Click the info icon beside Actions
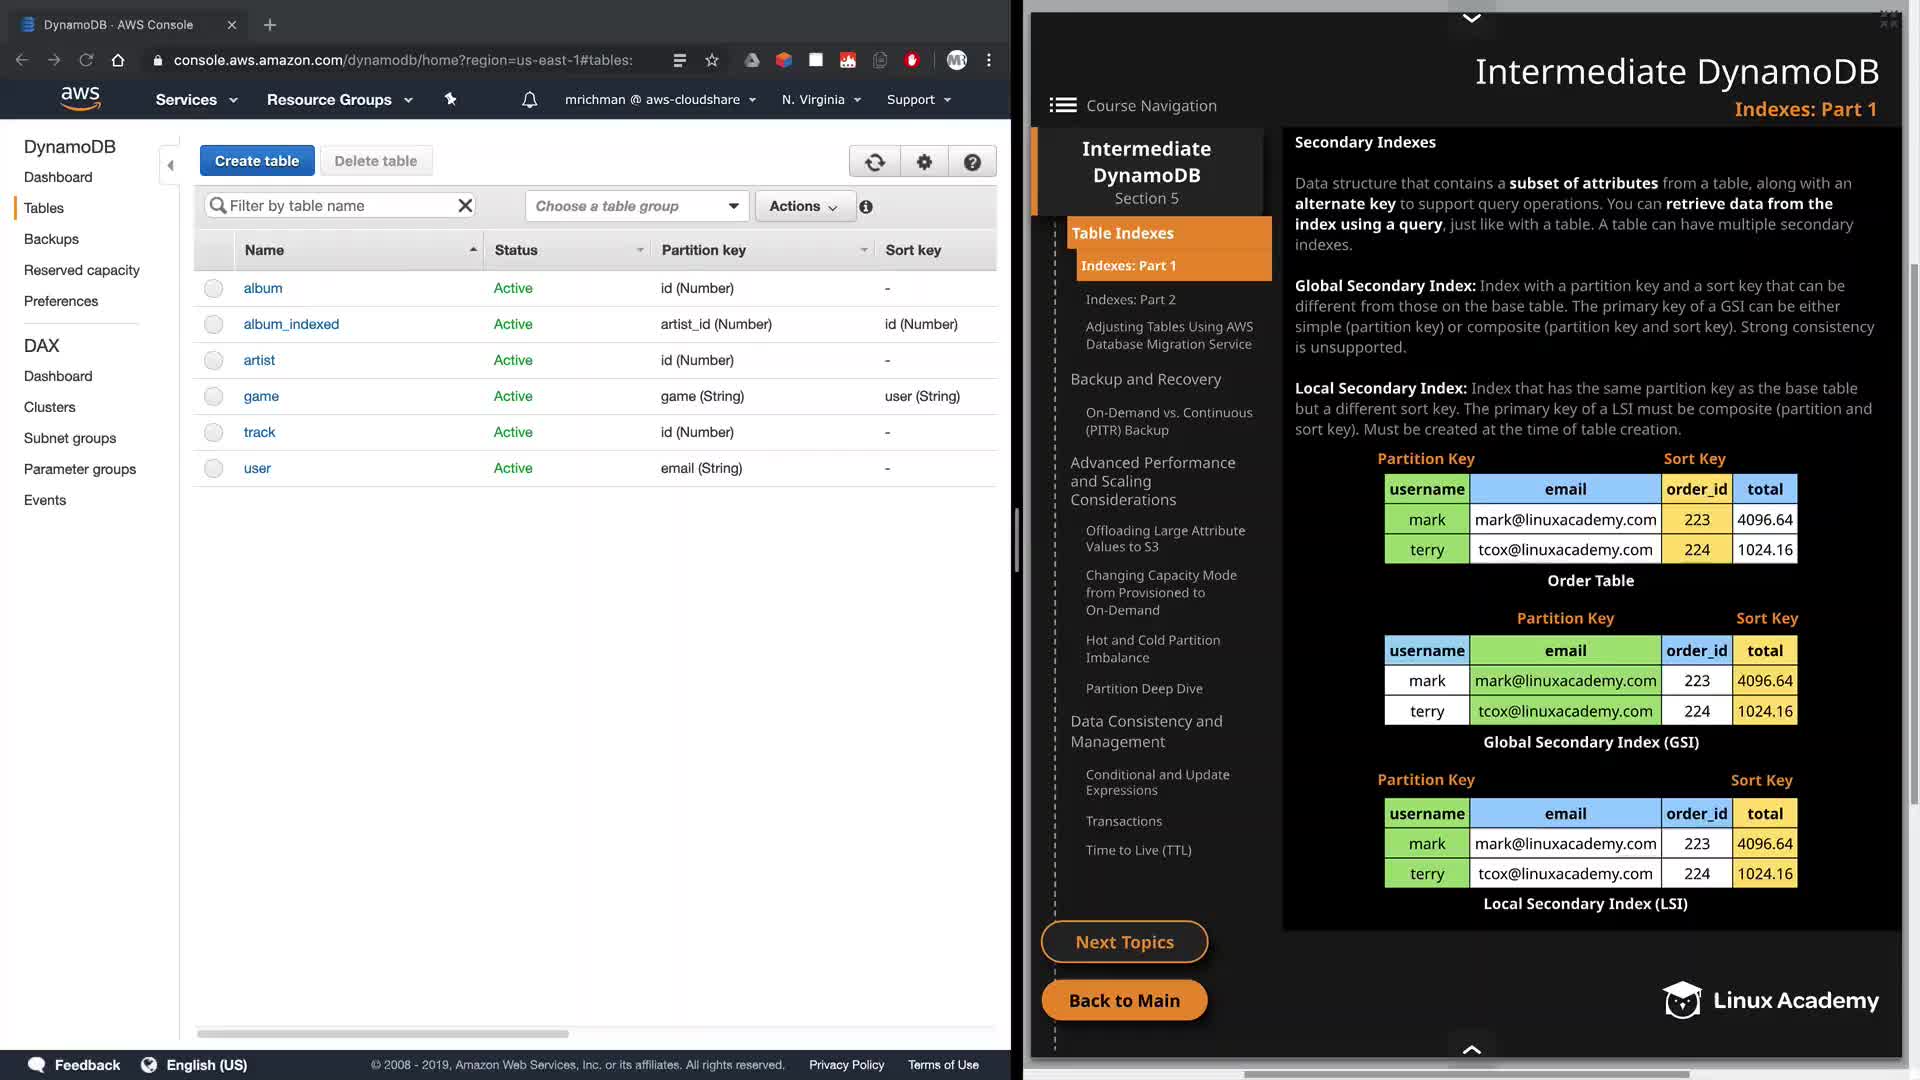The height and width of the screenshot is (1080, 1920). [x=866, y=207]
